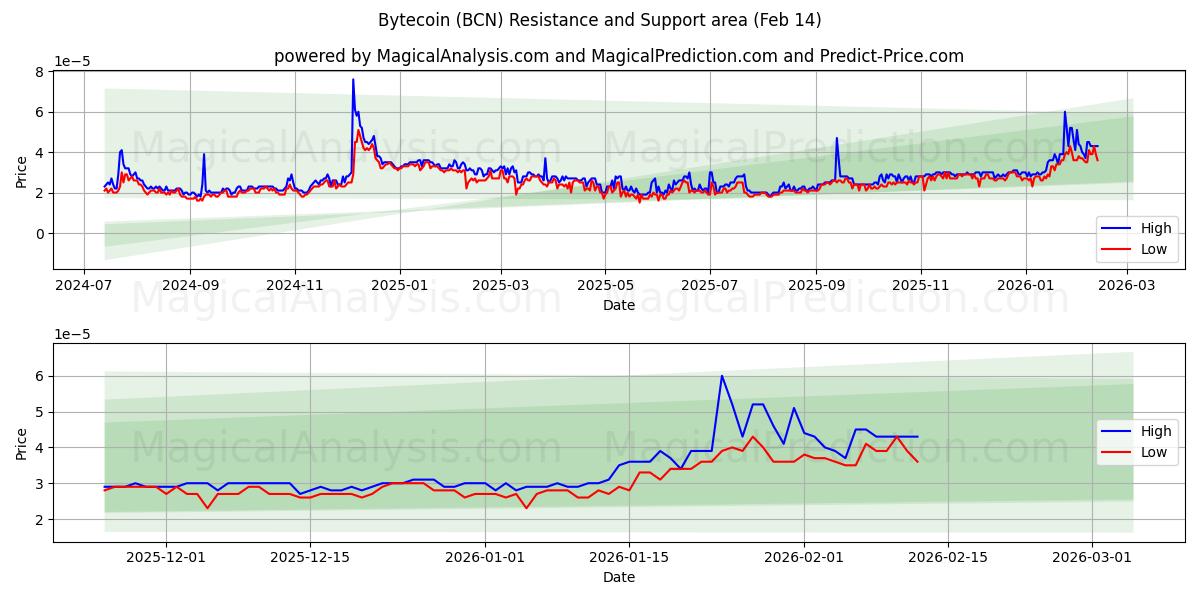
Task: Click the top chart 1e−5 scale exponent
Action: click(72, 61)
